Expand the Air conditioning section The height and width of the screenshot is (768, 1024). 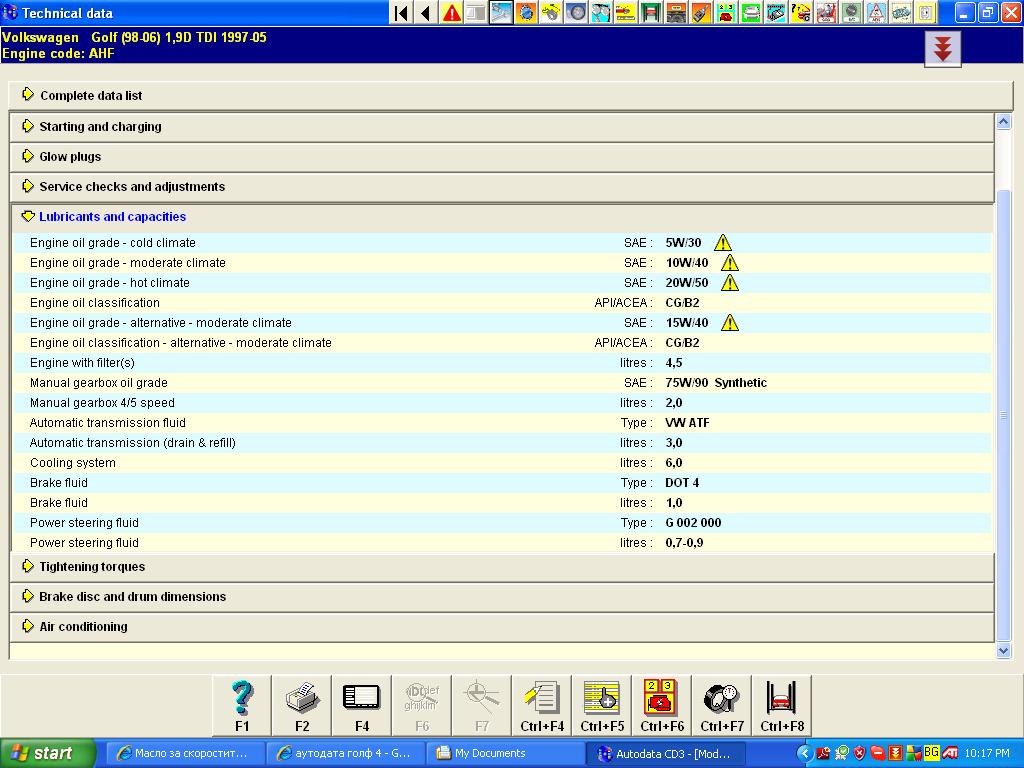(x=83, y=627)
